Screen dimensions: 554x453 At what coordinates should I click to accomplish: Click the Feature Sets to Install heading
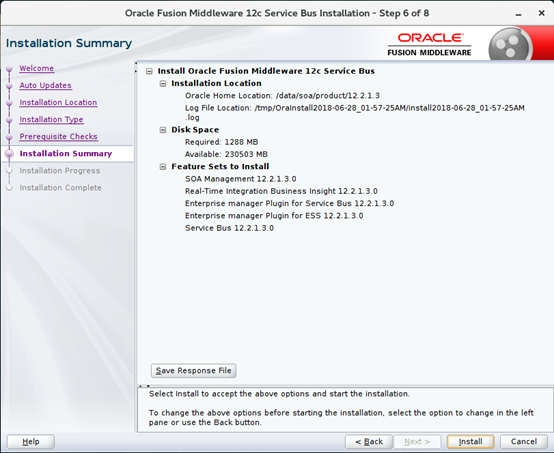[220, 166]
